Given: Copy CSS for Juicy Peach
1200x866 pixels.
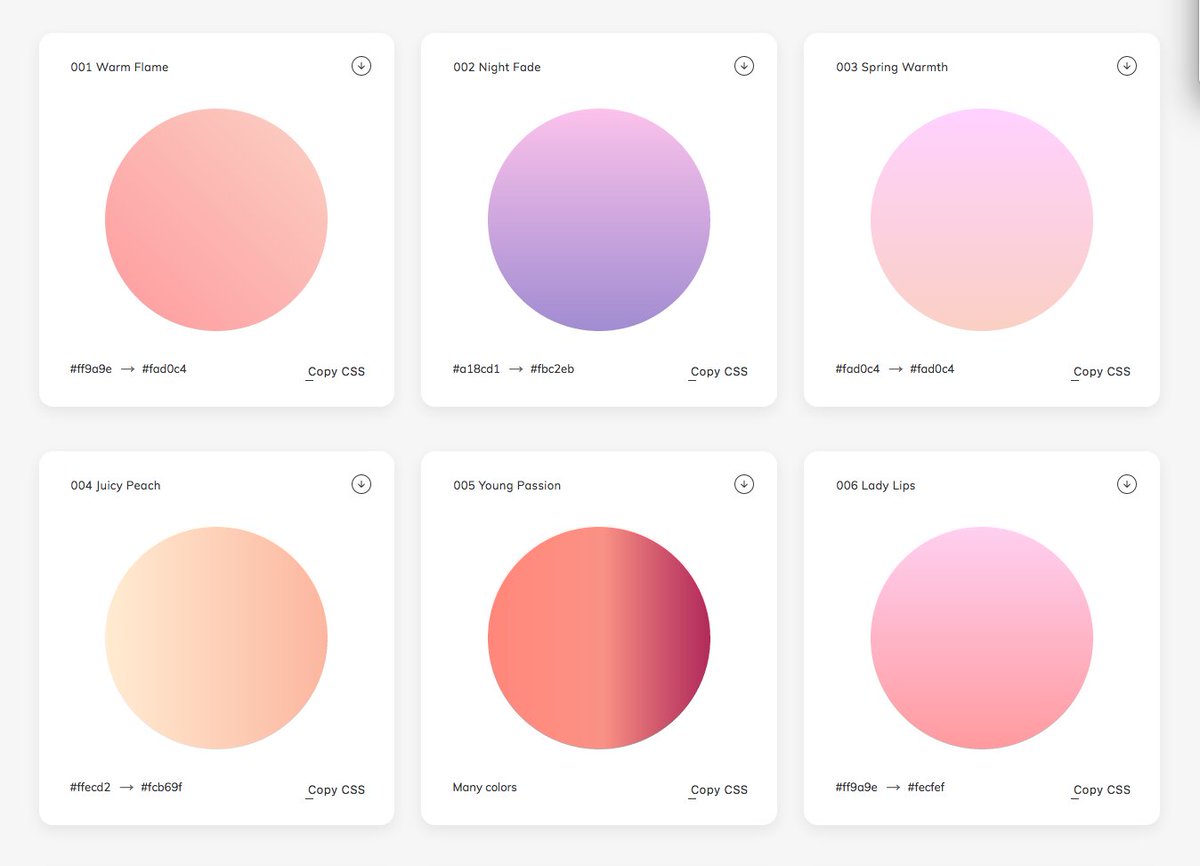Looking at the screenshot, I should (x=336, y=789).
